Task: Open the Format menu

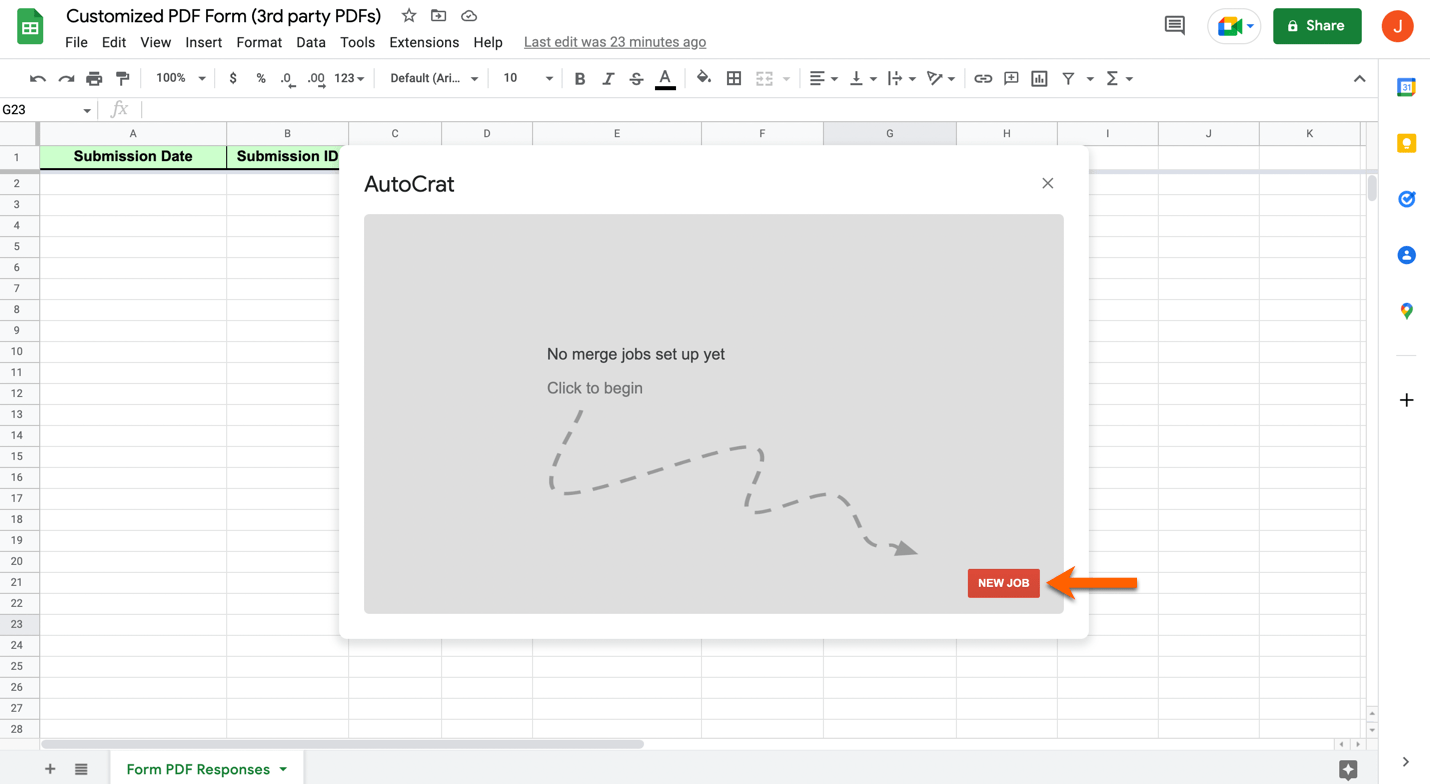Action: [x=259, y=42]
